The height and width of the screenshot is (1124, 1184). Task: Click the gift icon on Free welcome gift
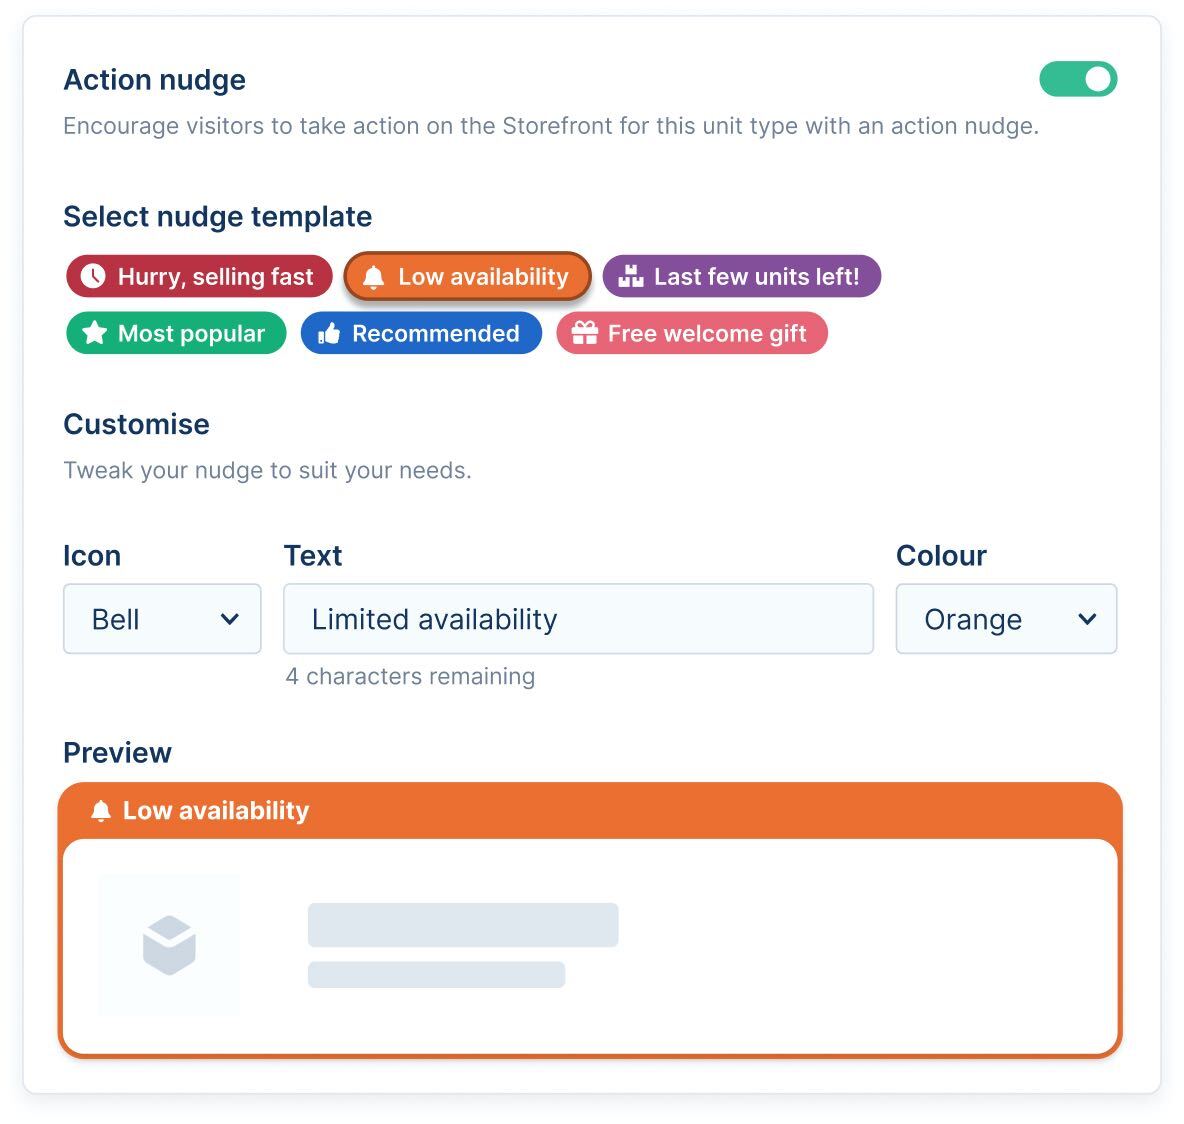point(586,333)
